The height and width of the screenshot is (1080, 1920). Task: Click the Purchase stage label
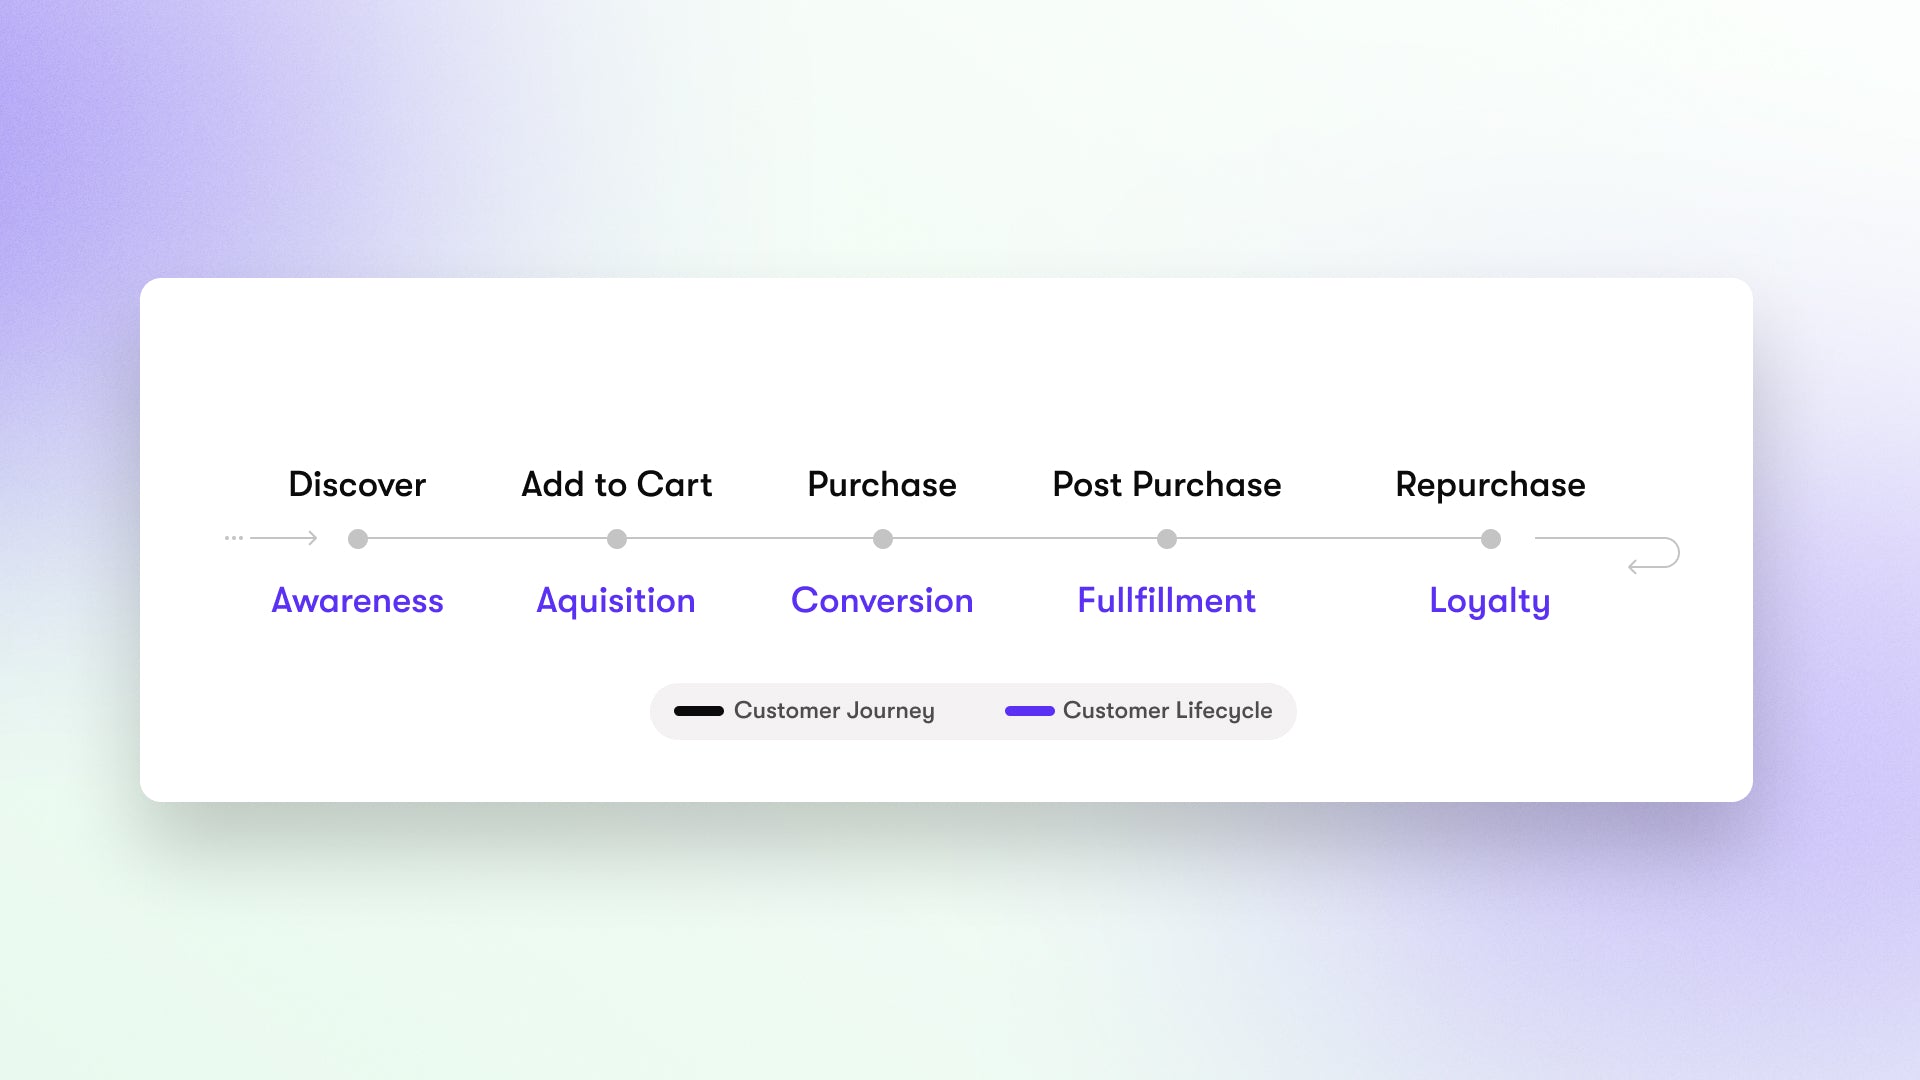pos(881,484)
